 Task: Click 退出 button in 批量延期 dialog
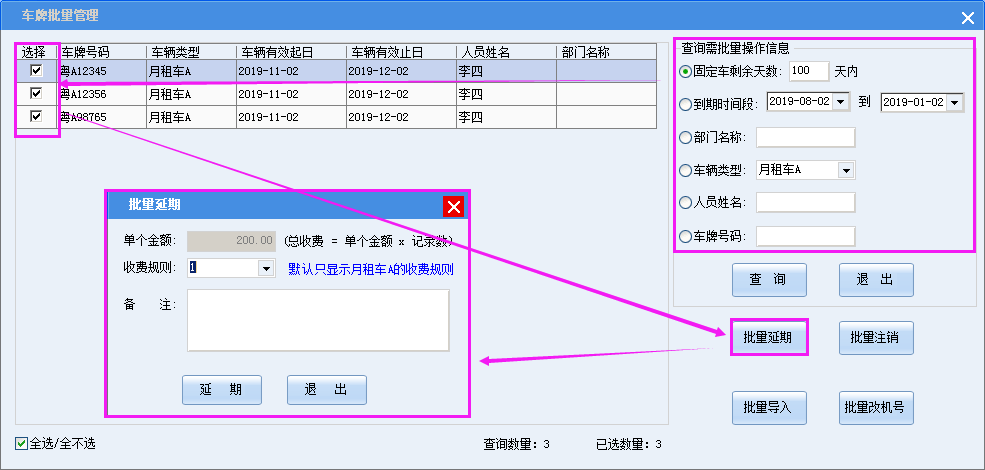(x=327, y=390)
